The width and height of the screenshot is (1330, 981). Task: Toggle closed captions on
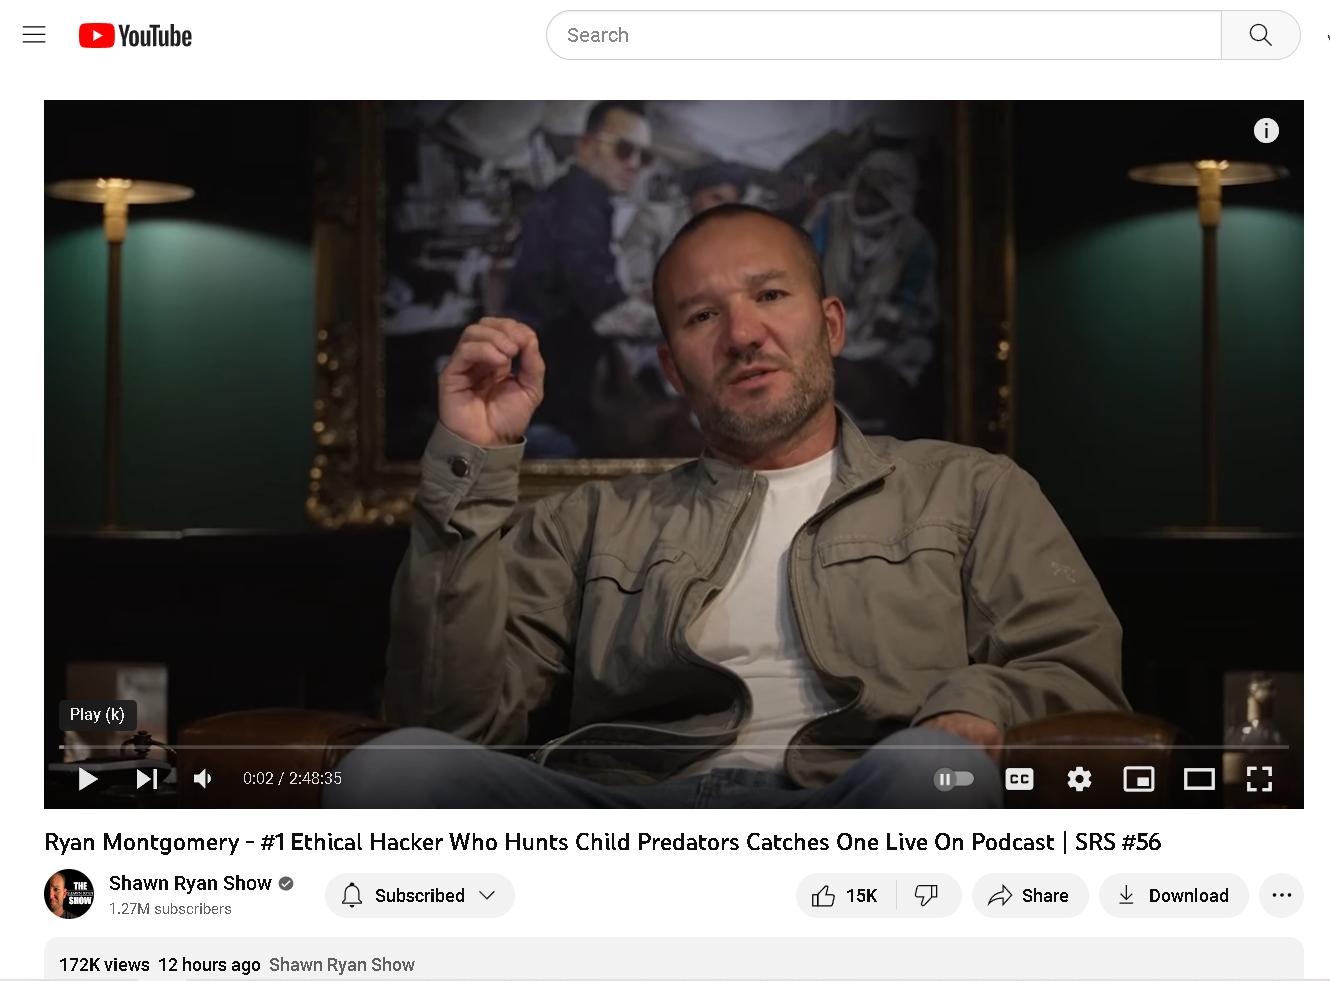click(1019, 779)
